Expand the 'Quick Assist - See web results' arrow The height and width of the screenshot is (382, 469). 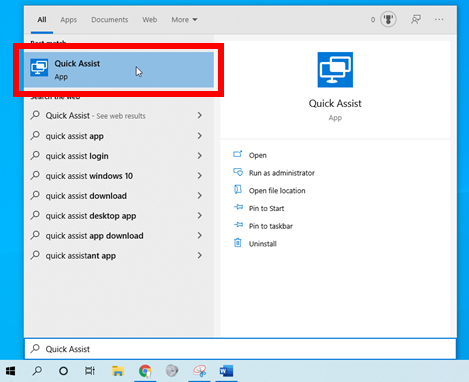(x=200, y=115)
